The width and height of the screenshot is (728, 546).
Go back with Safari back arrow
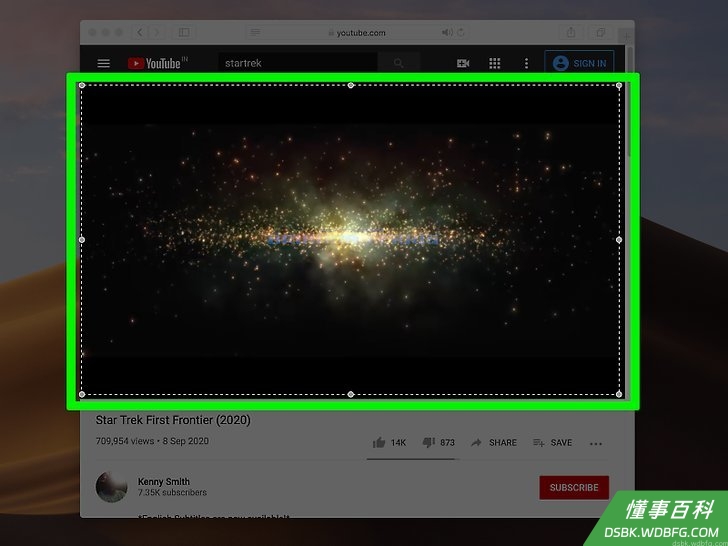139,32
